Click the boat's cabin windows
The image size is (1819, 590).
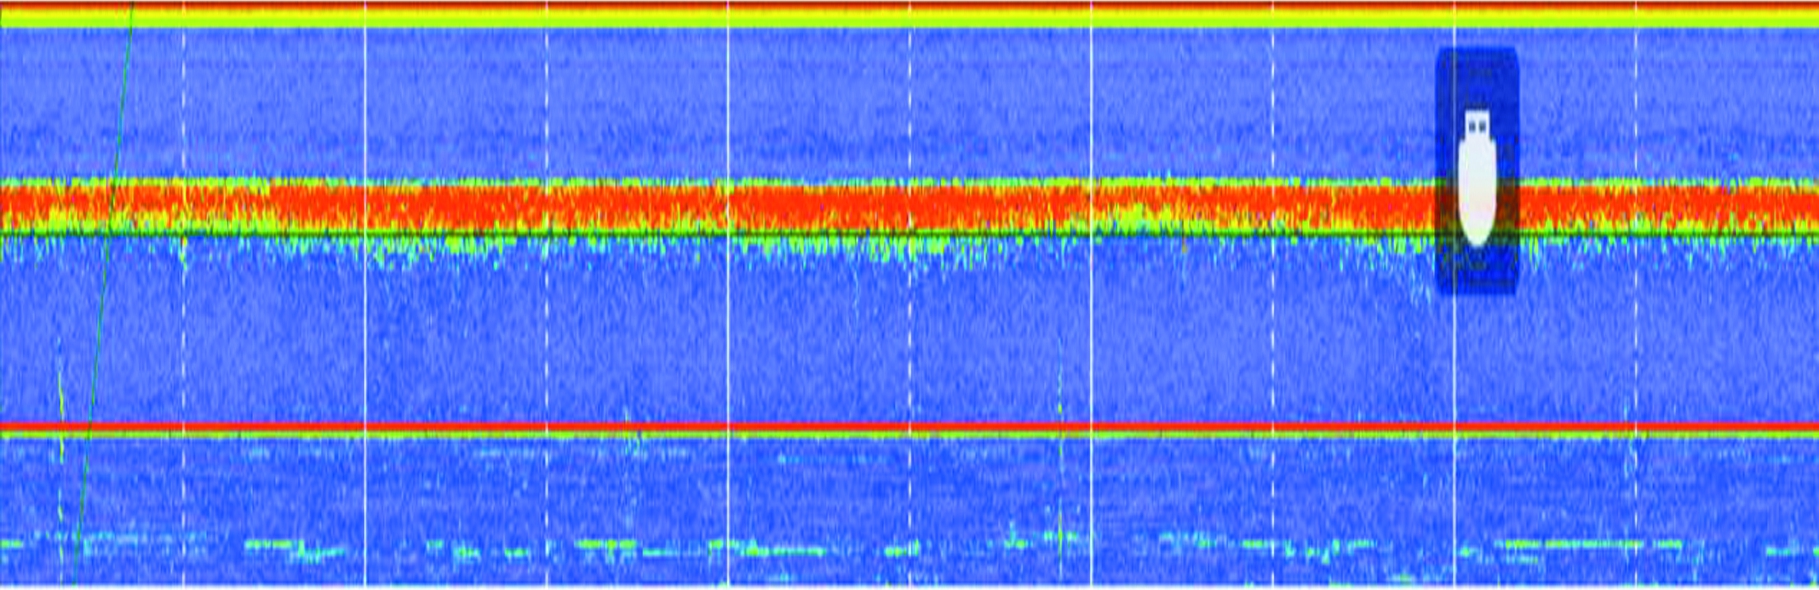click(1477, 125)
